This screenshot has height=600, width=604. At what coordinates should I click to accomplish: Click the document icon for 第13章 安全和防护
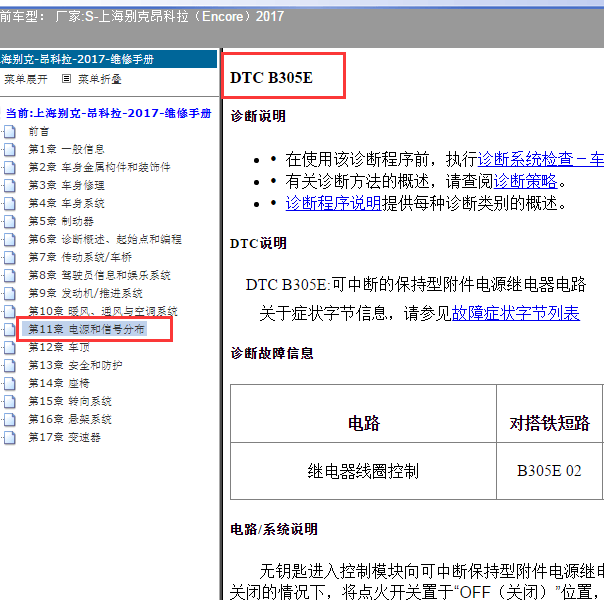point(10,365)
